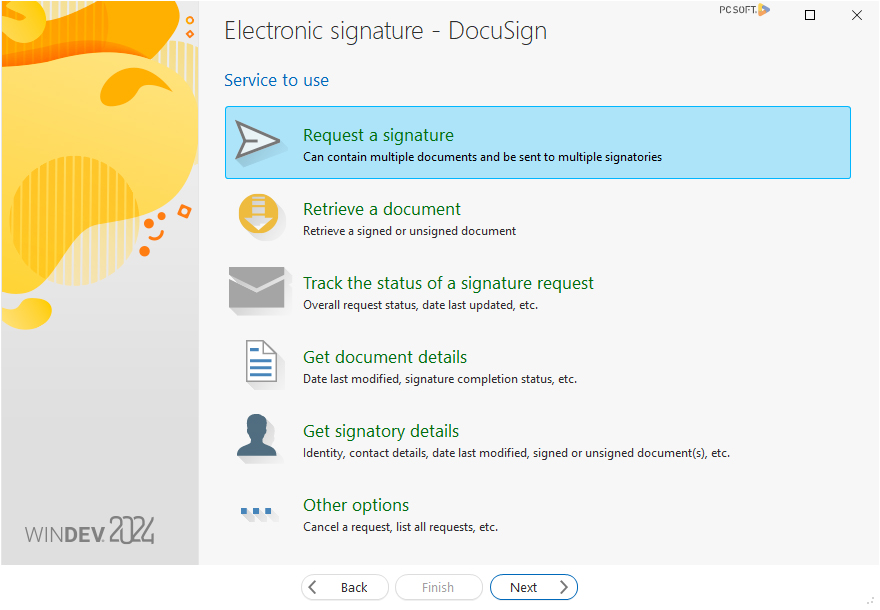Choose Retrieve a document service

point(538,217)
